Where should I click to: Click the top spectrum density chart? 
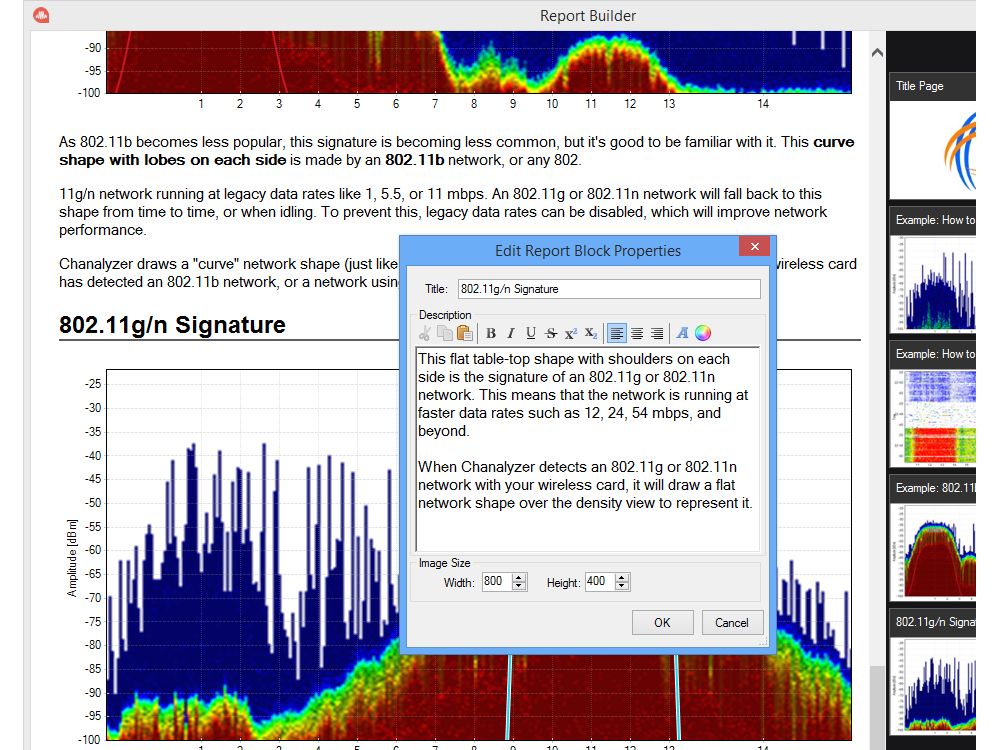tap(478, 62)
